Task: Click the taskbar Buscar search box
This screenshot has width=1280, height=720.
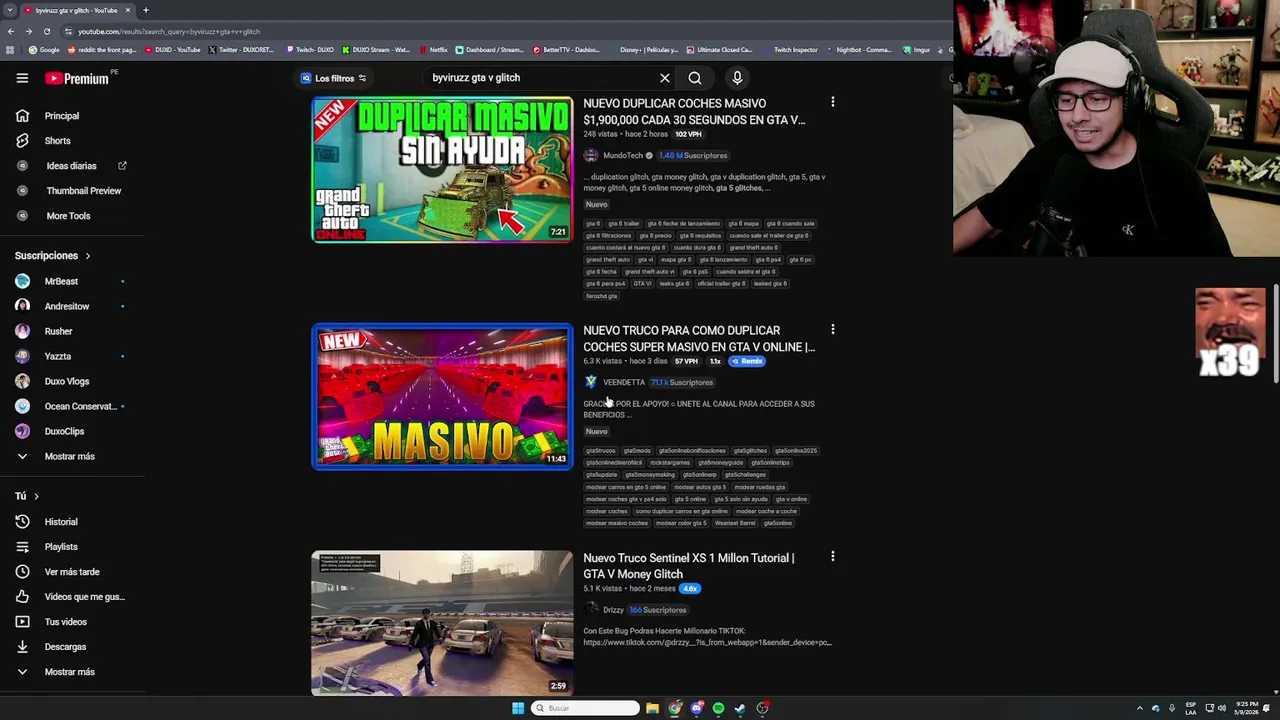Action: [585, 708]
